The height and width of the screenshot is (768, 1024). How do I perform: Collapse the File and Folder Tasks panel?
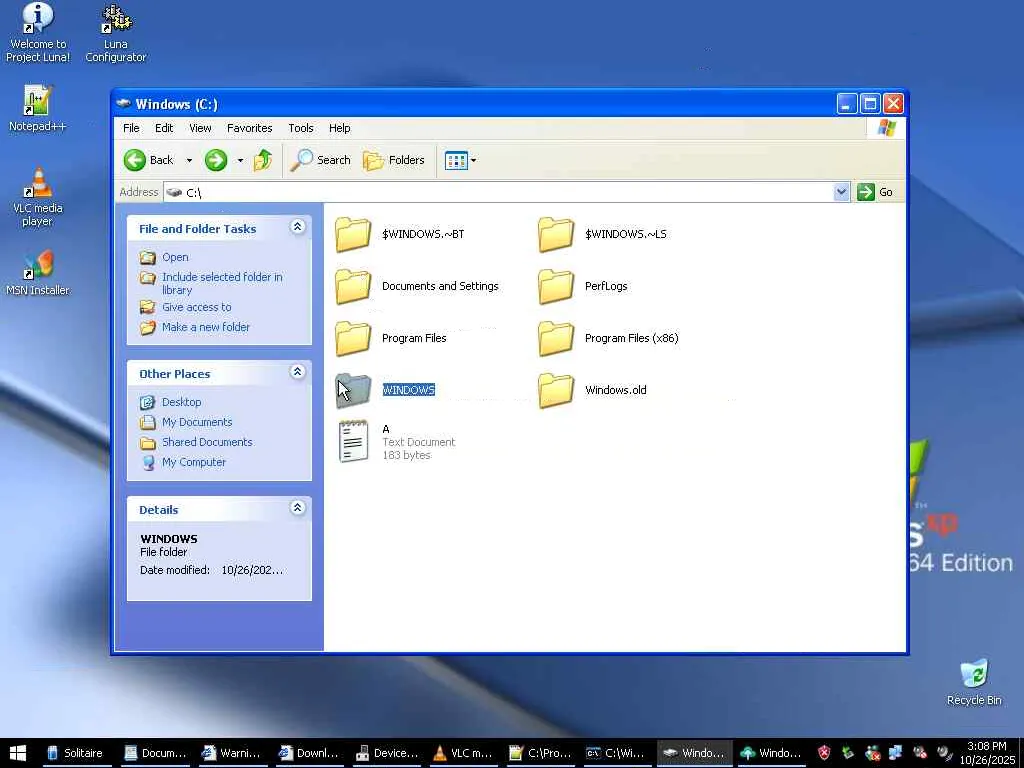(298, 227)
